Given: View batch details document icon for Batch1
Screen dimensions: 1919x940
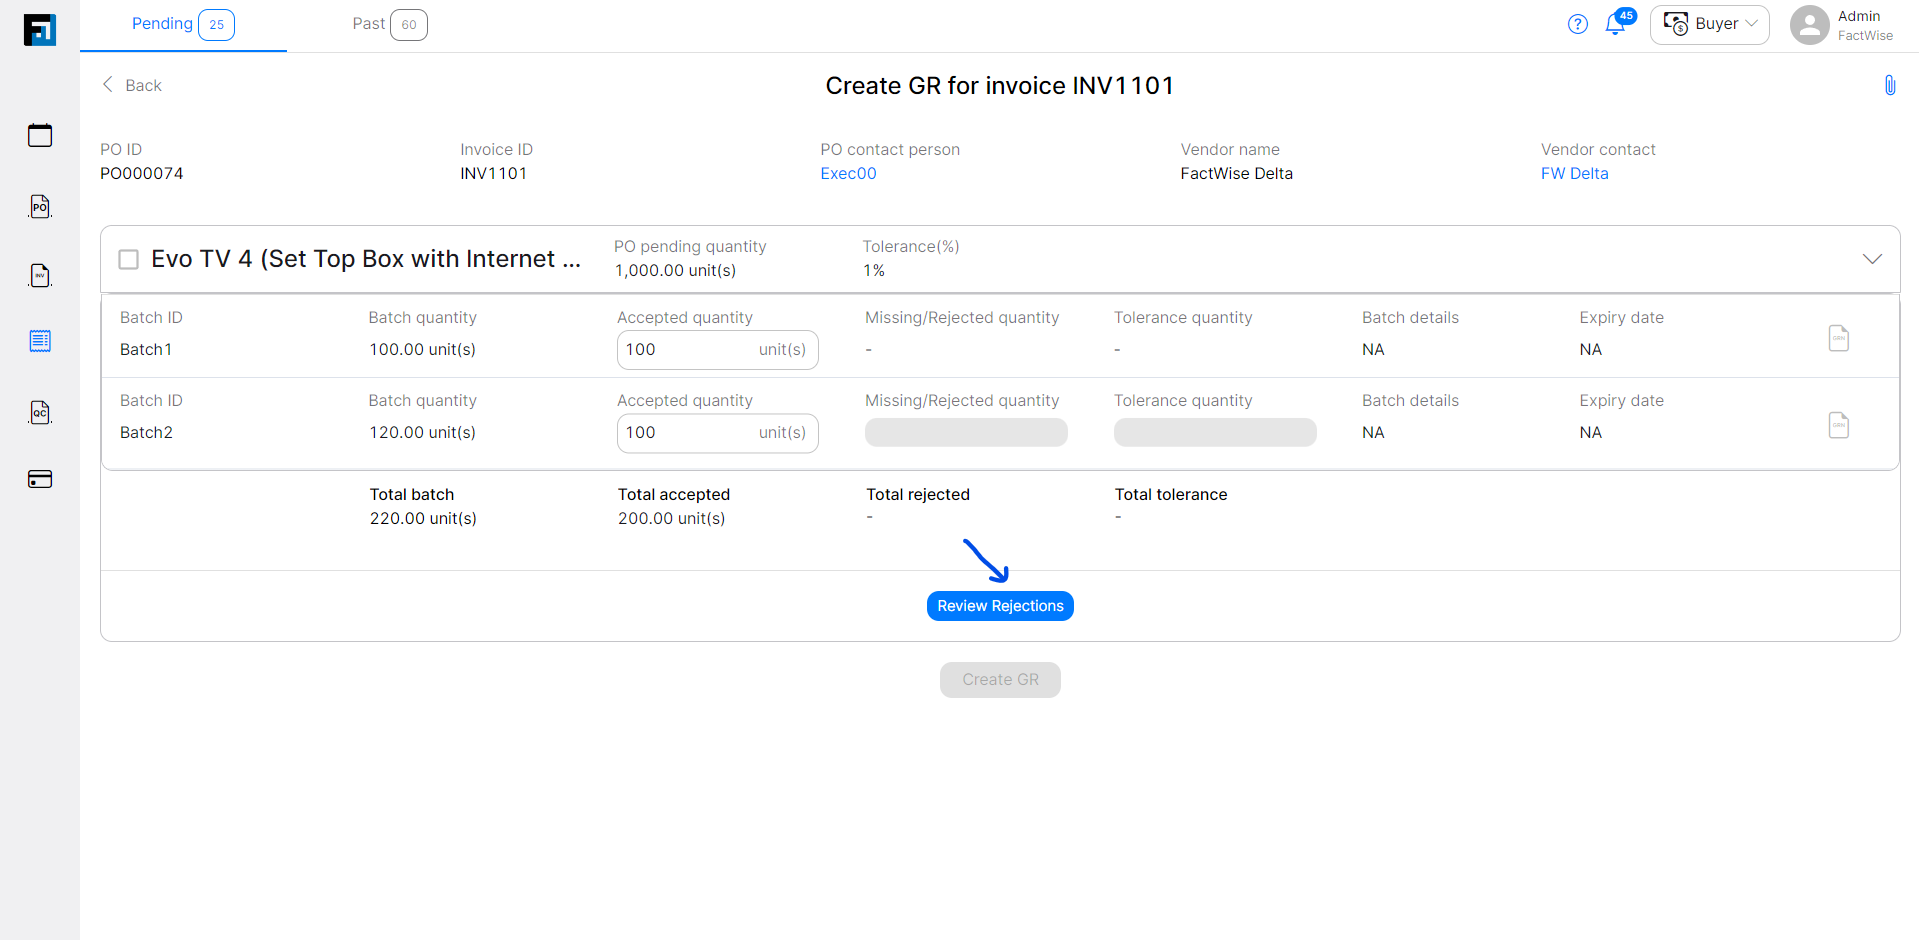Looking at the screenshot, I should [x=1838, y=338].
